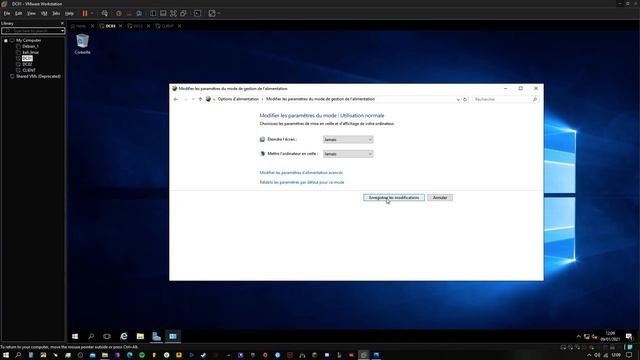This screenshot has height=360, width=640.
Task: Open Task View in guest taskbar
Action: (x=107, y=336)
